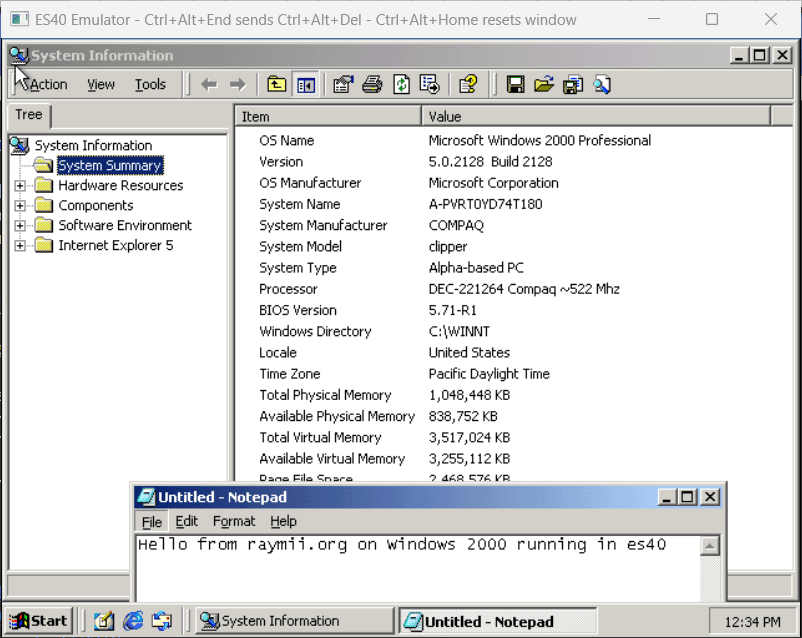
Task: Click the Open folder toolbar icon
Action: coord(544,84)
